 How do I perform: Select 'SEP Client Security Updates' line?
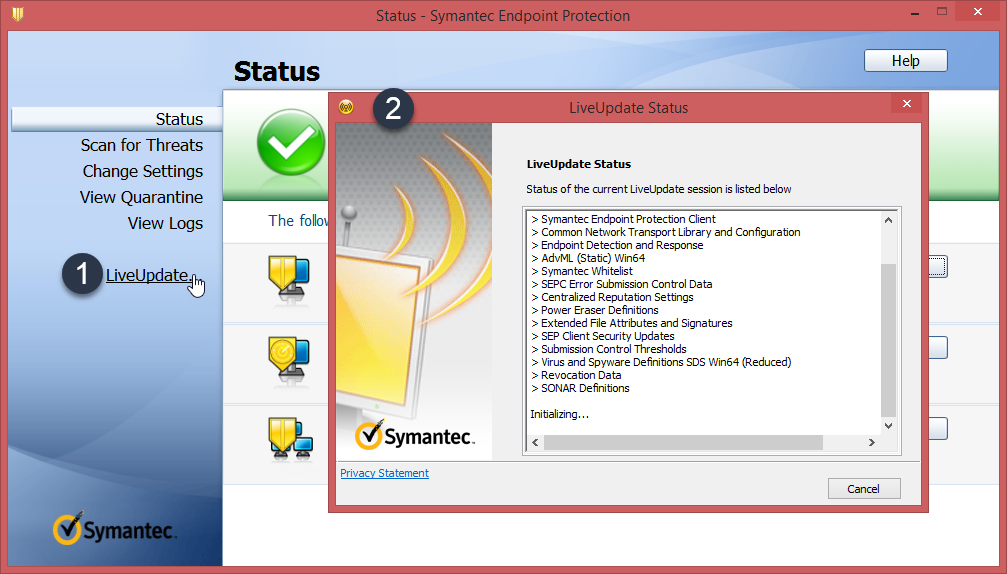602,336
